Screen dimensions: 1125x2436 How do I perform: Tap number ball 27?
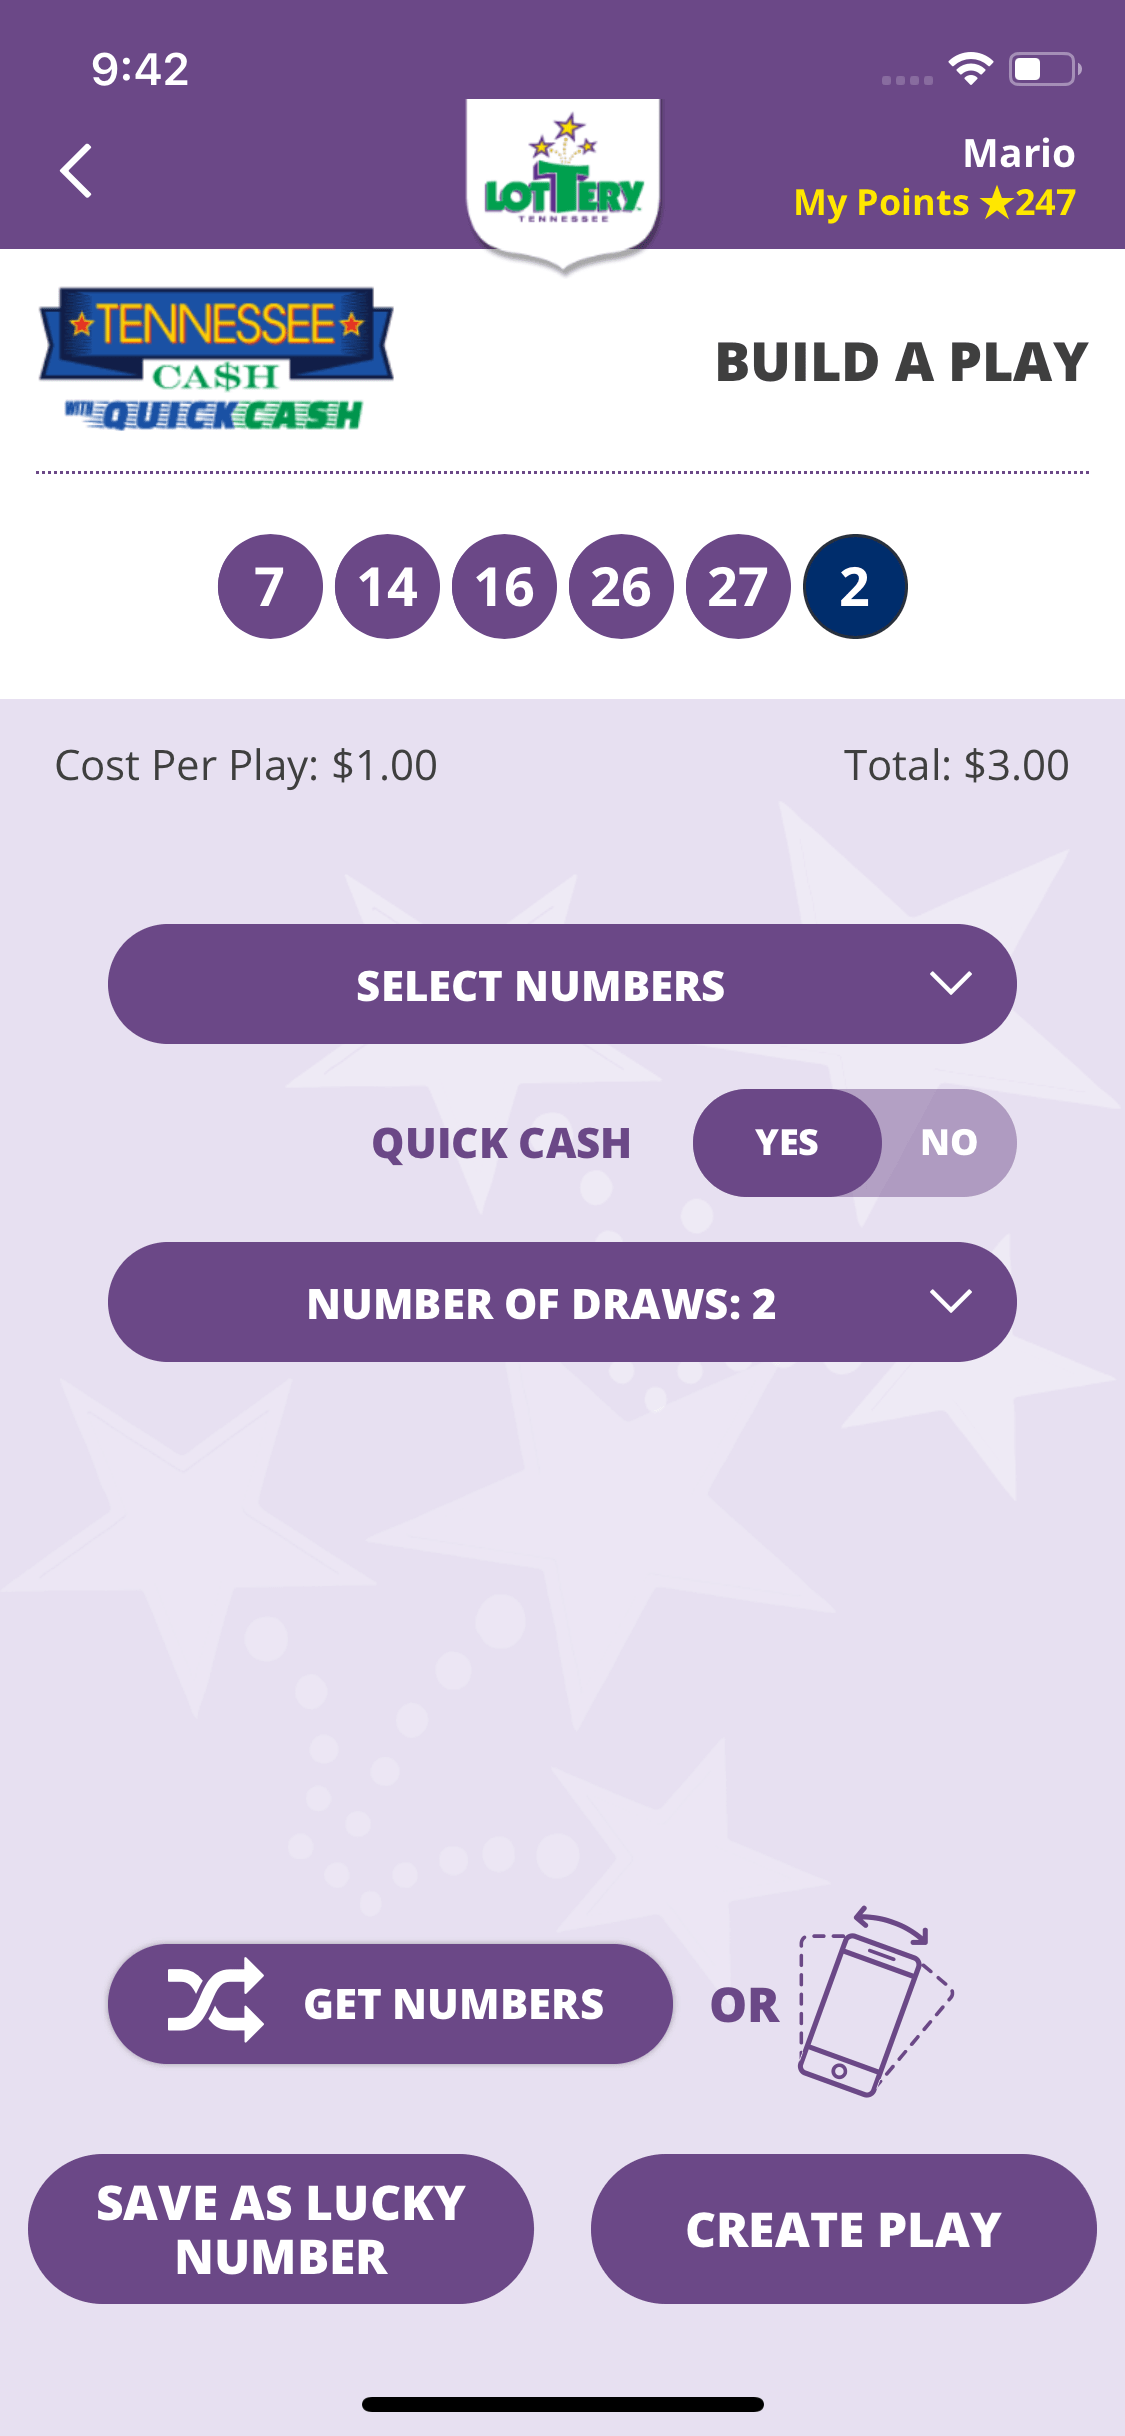[x=738, y=586]
